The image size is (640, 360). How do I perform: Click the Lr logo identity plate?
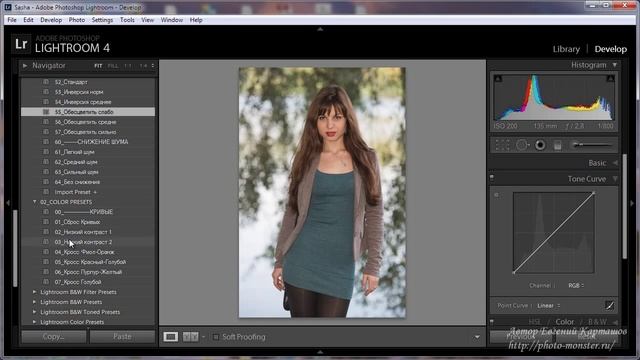21,44
